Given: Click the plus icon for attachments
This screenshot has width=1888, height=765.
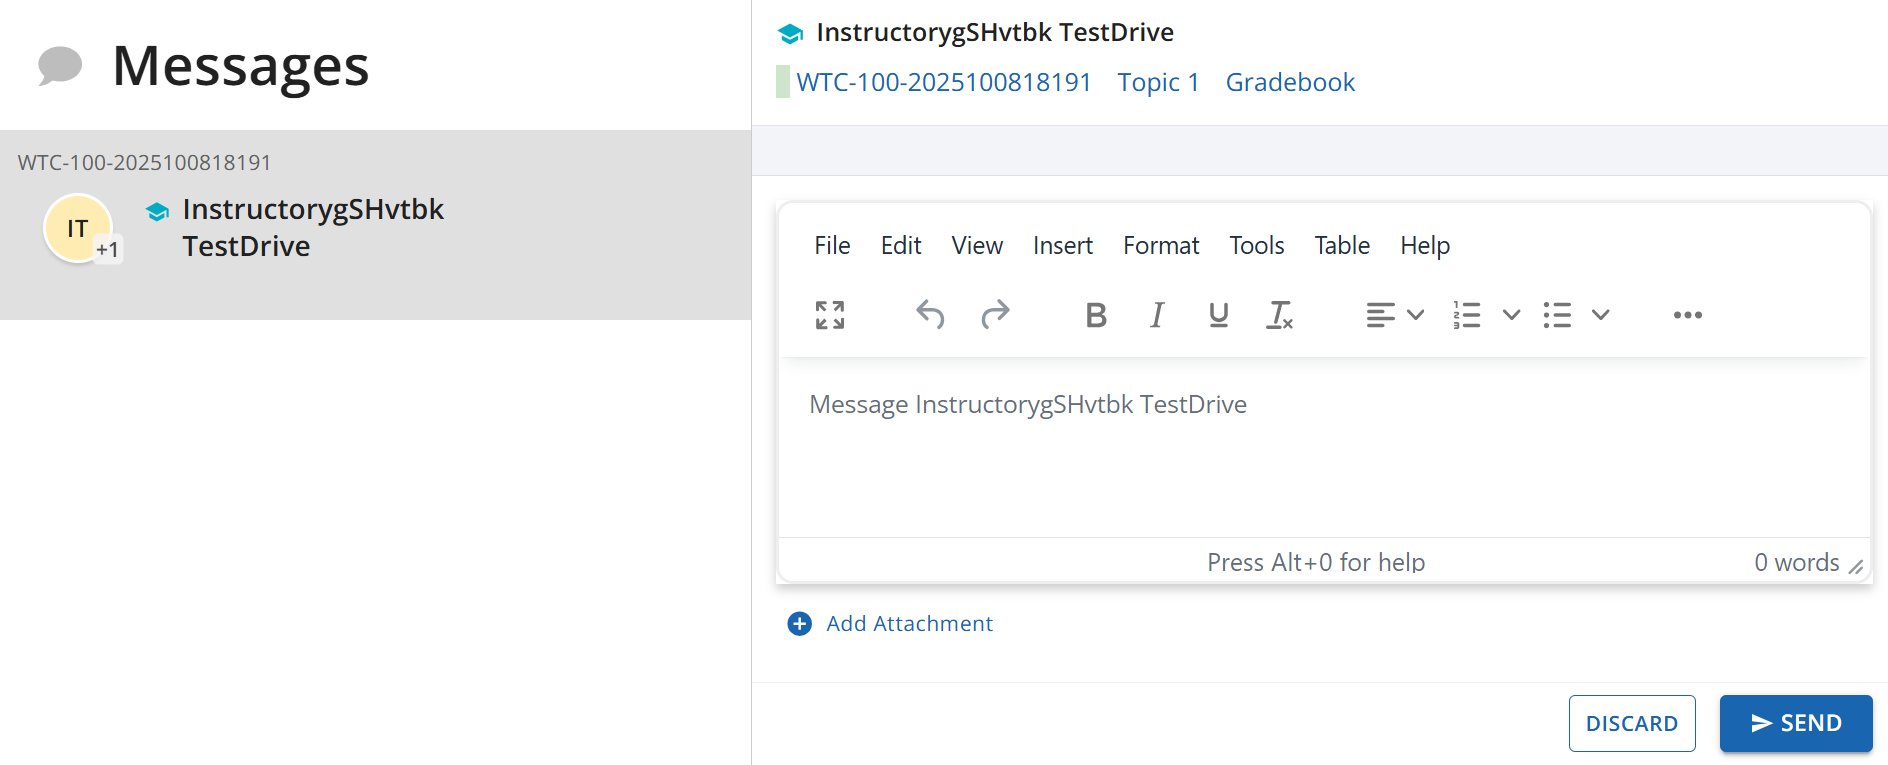Looking at the screenshot, I should point(800,624).
